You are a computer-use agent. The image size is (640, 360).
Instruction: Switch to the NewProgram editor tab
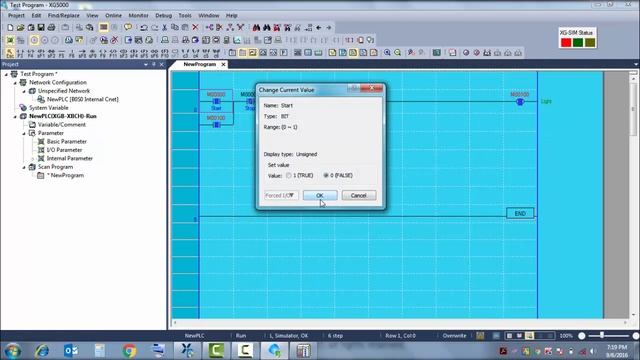[x=200, y=64]
